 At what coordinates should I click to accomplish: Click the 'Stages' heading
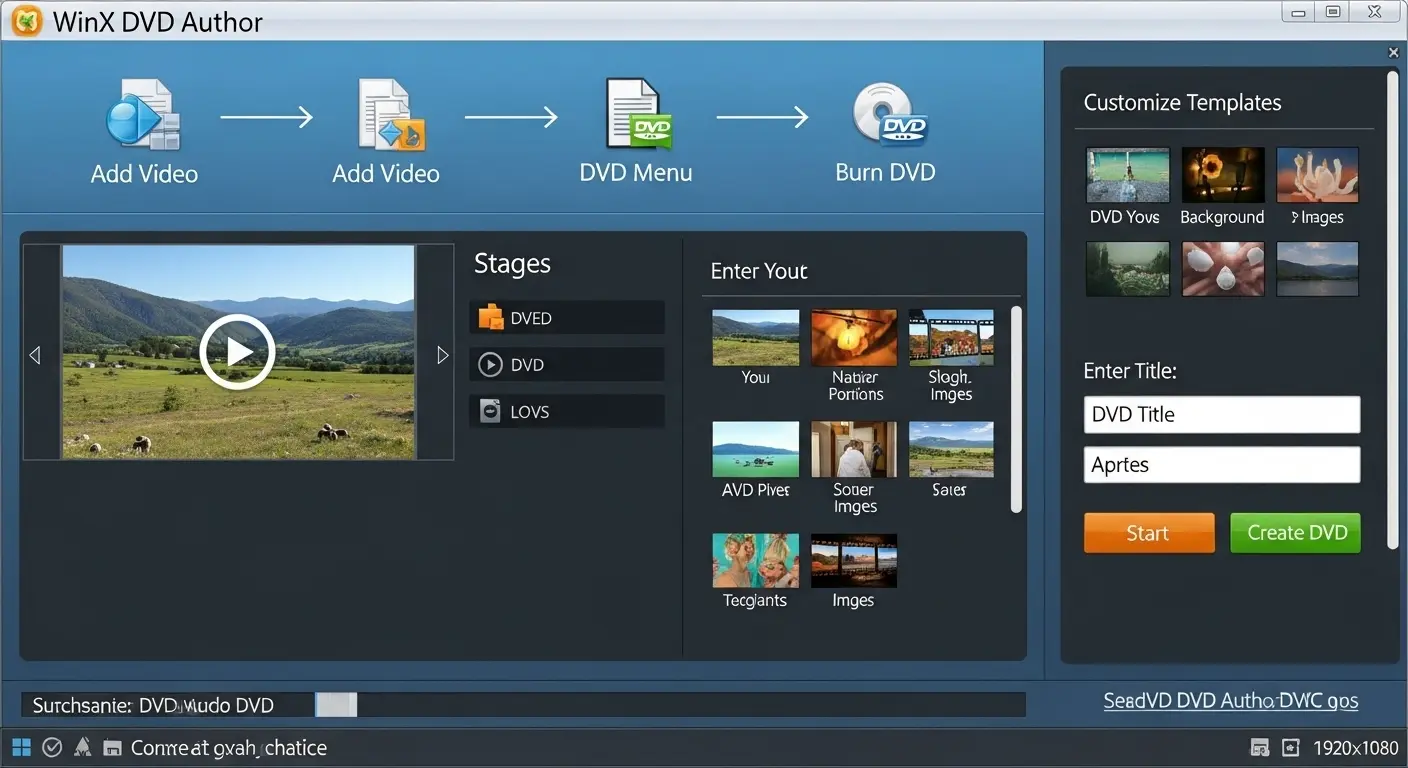[512, 264]
